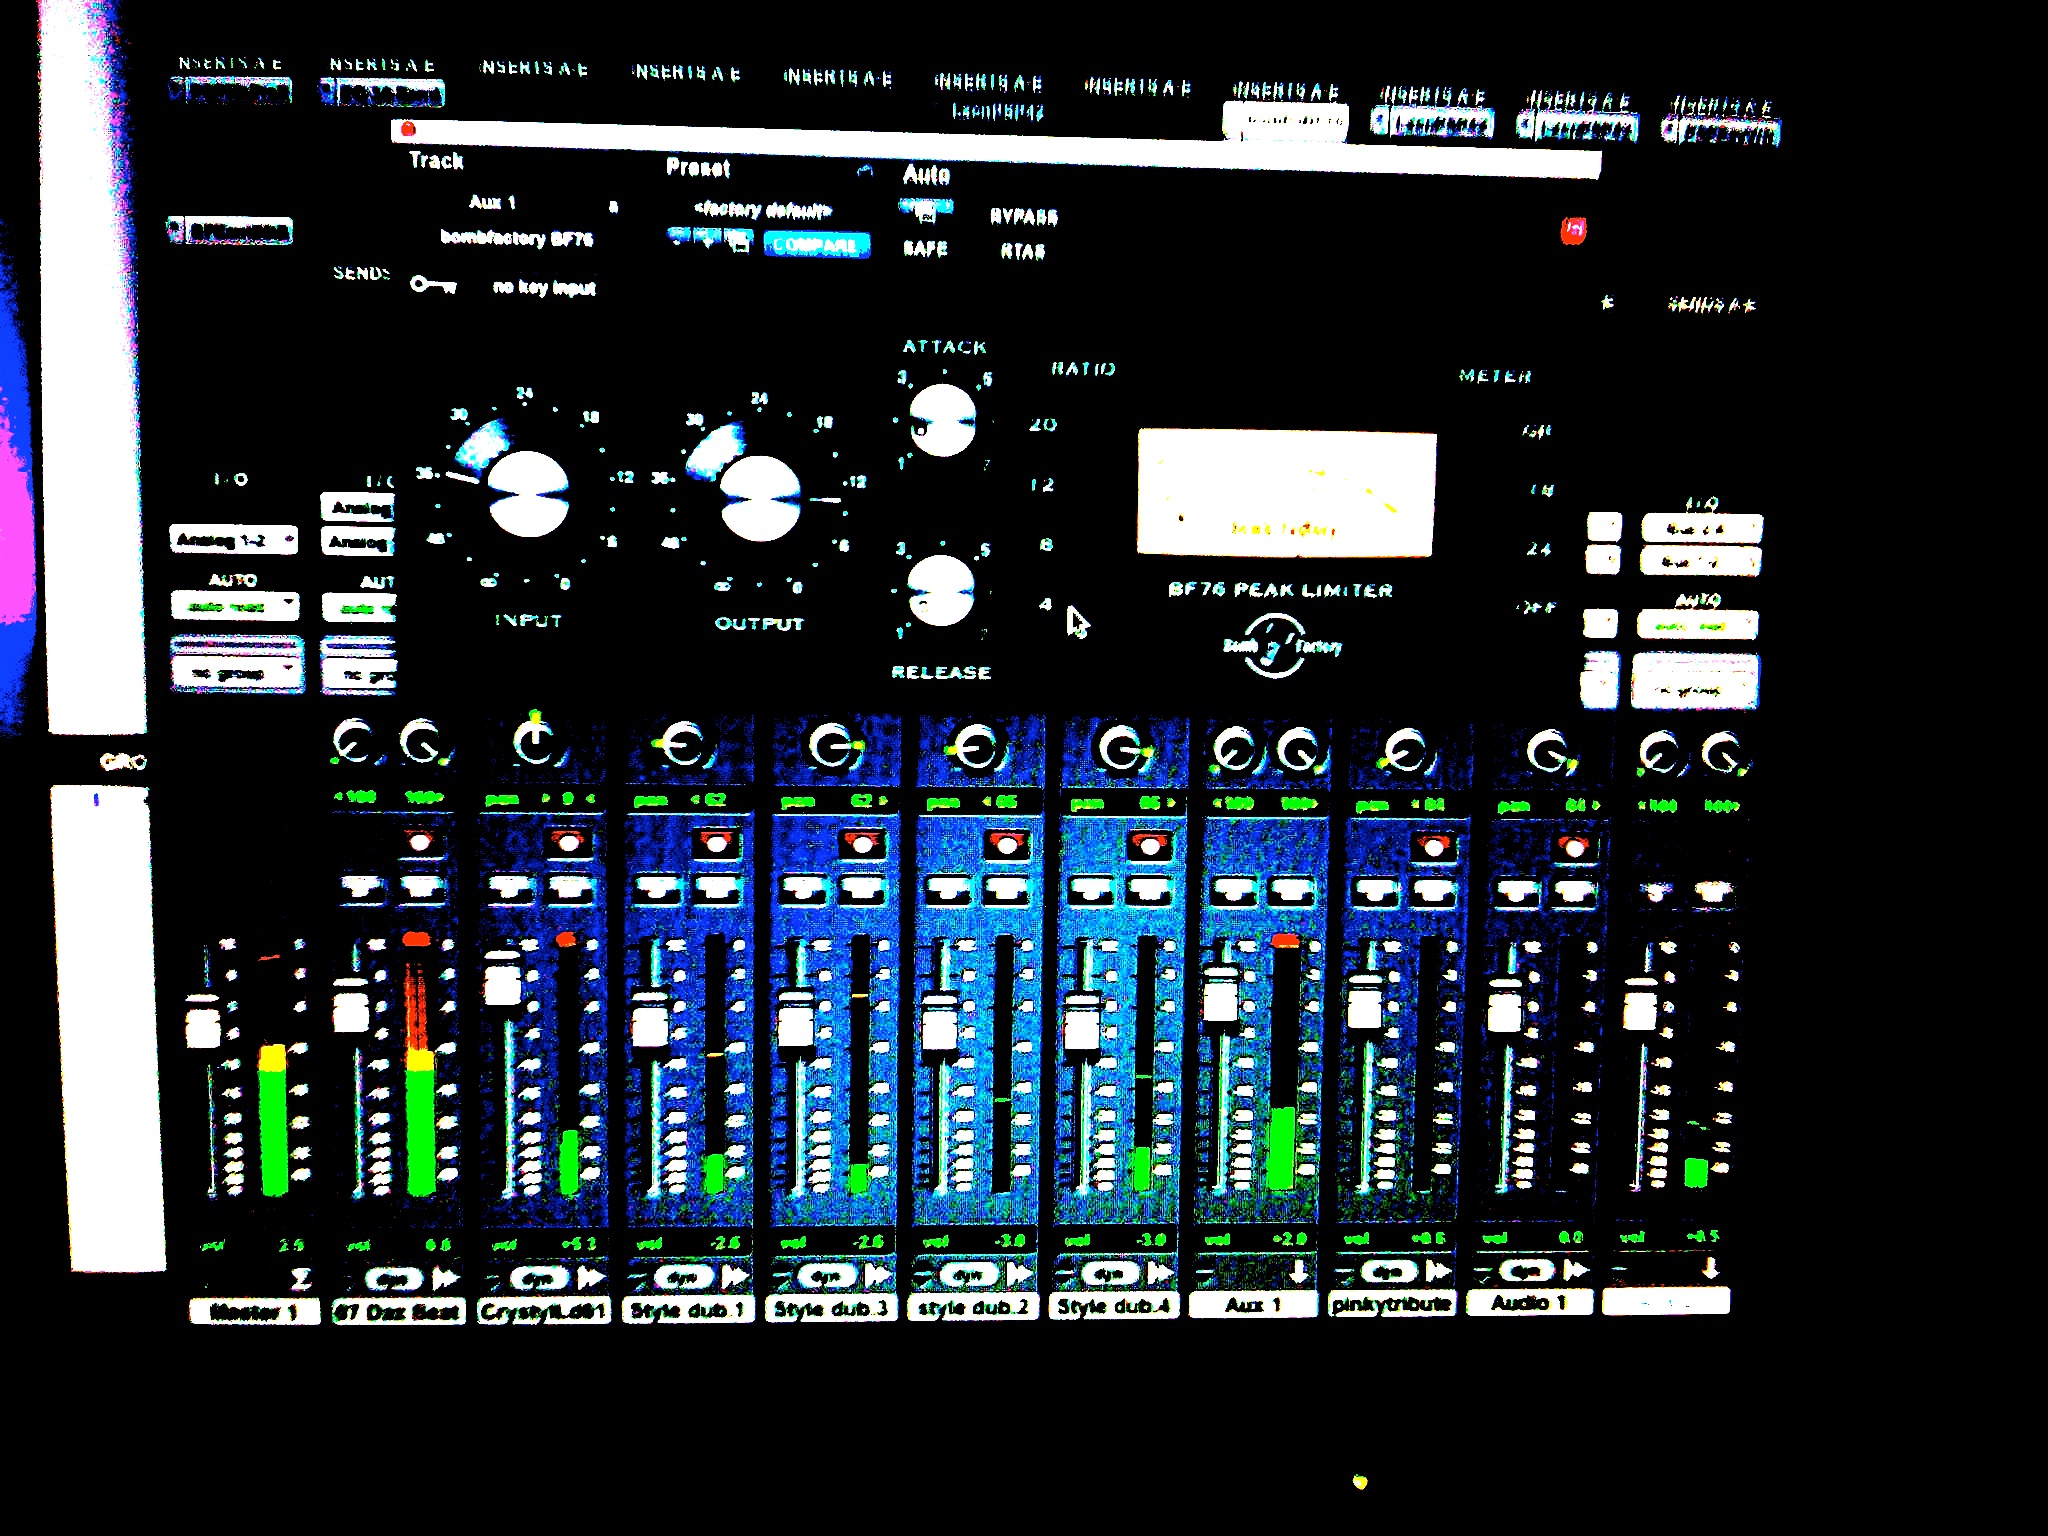The image size is (2048, 1536).
Task: Click the COMPARE button
Action: (816, 244)
